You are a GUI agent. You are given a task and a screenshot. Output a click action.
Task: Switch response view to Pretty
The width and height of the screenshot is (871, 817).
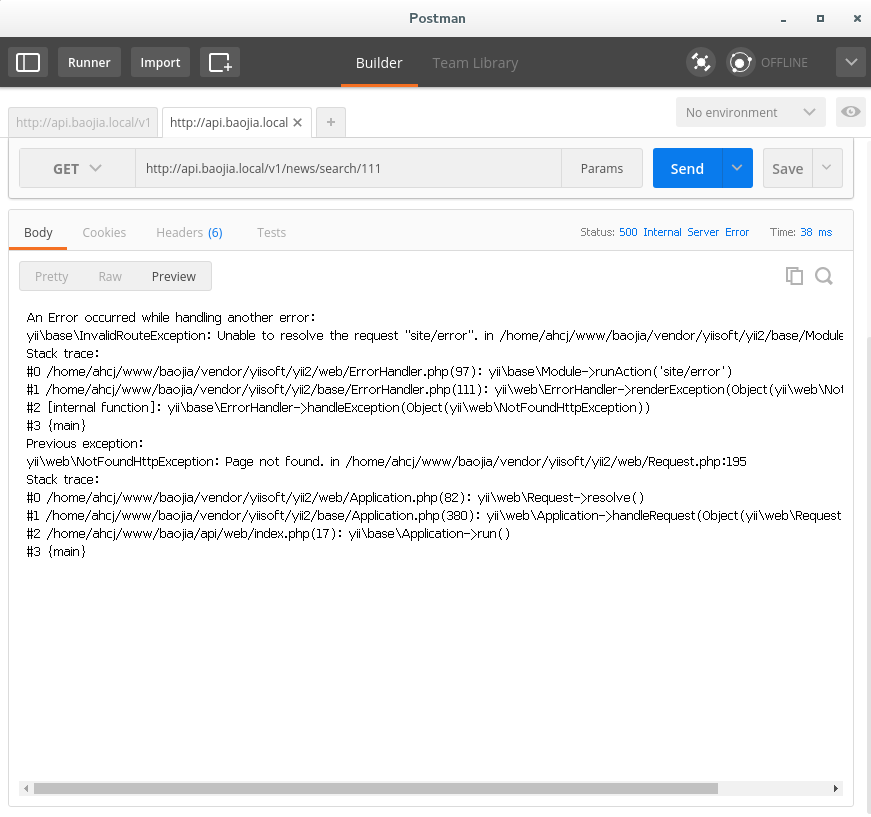[x=52, y=276]
